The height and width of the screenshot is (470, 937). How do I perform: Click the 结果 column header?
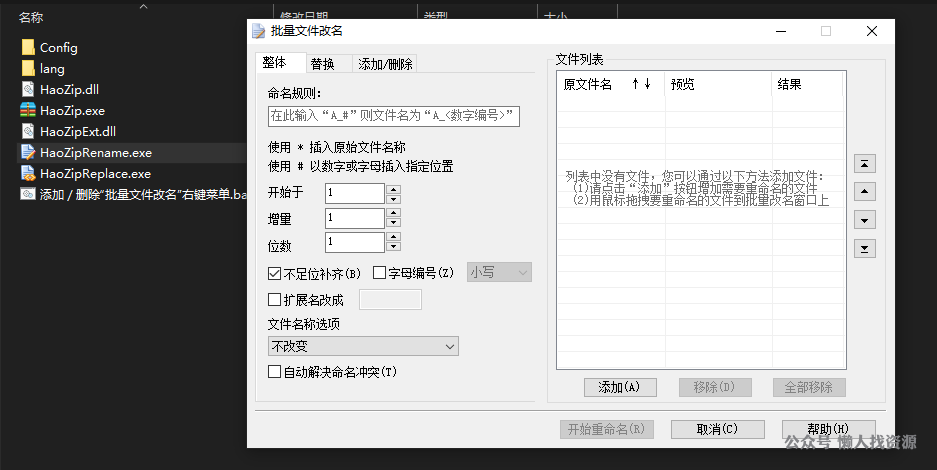pos(807,84)
